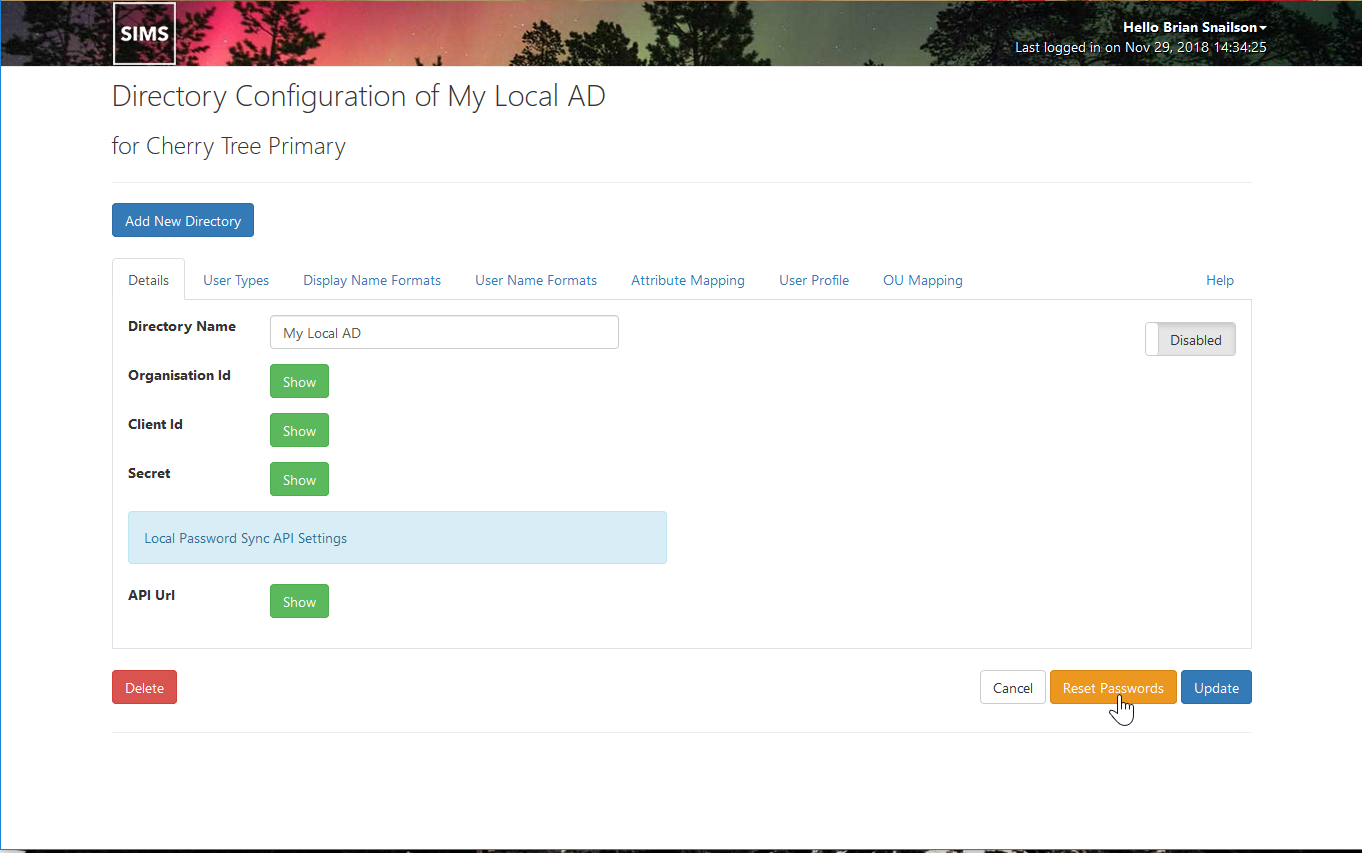Show the Client Id value
This screenshot has height=853, width=1362.
pyautogui.click(x=299, y=431)
